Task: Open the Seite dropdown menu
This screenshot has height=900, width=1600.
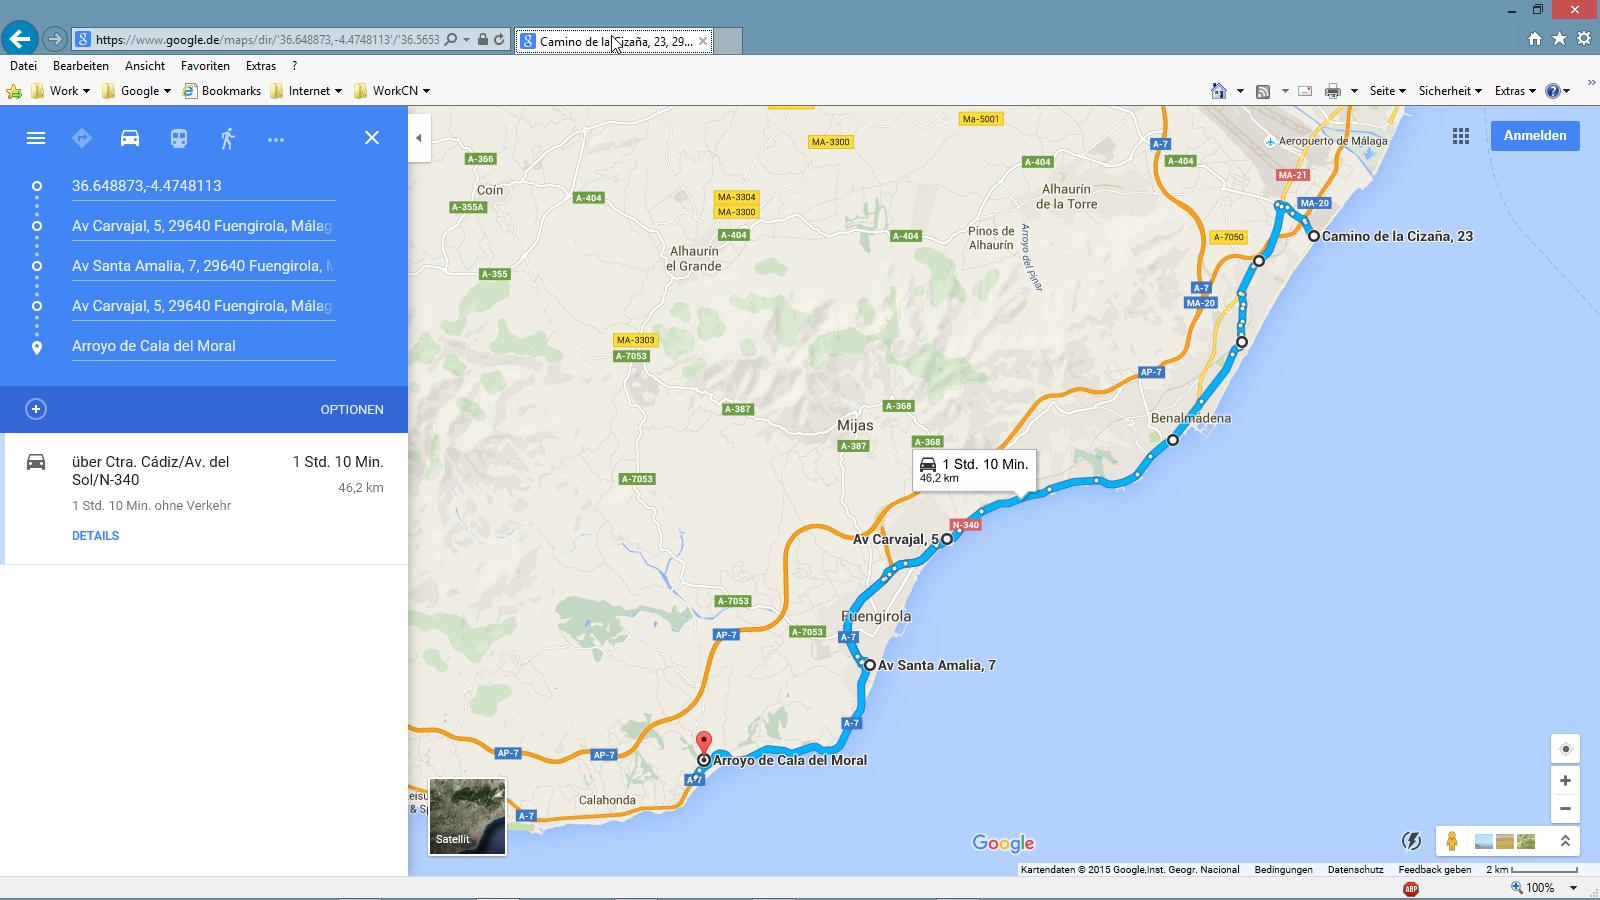Action: tap(1388, 91)
